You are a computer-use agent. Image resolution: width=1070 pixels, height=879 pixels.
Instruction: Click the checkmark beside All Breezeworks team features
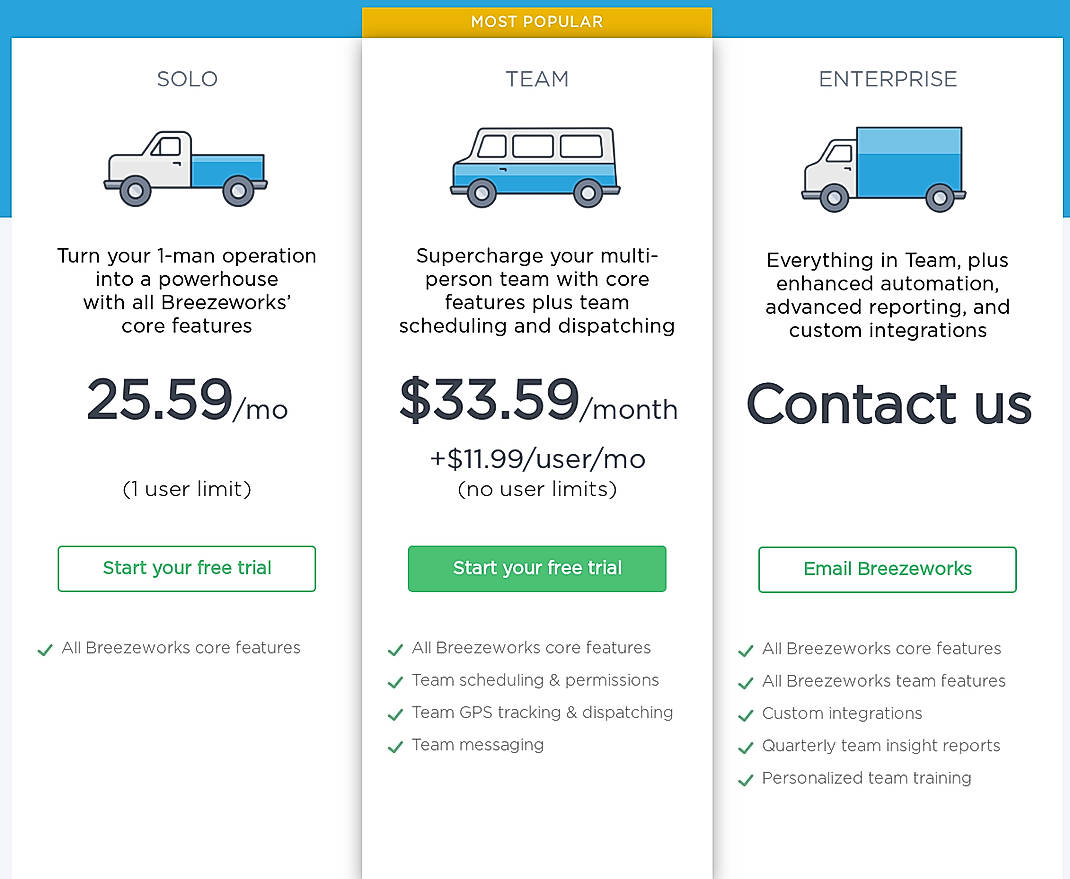tap(746, 682)
